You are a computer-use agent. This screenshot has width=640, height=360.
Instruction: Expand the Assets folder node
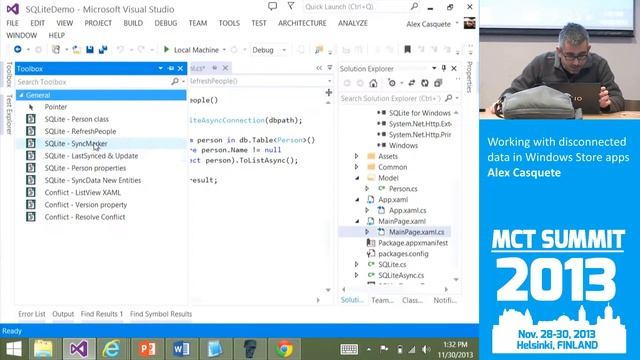356,156
